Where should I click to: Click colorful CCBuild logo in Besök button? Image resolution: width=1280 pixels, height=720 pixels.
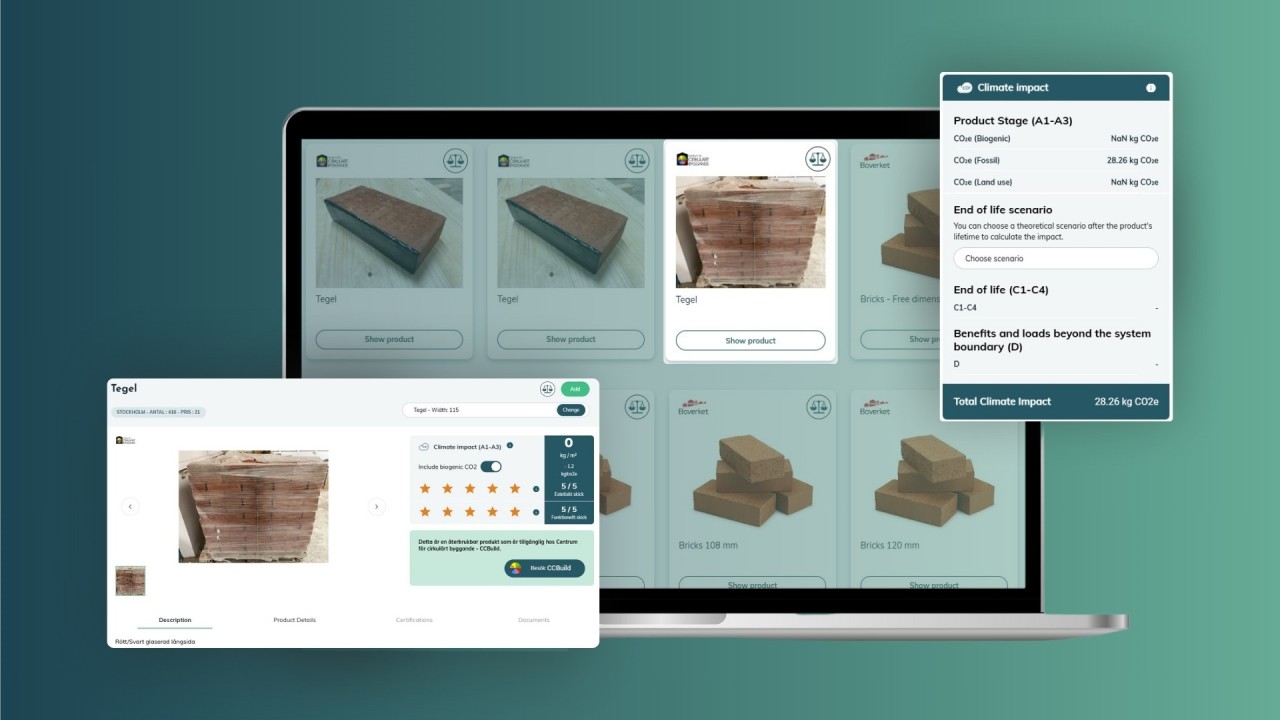click(x=516, y=568)
